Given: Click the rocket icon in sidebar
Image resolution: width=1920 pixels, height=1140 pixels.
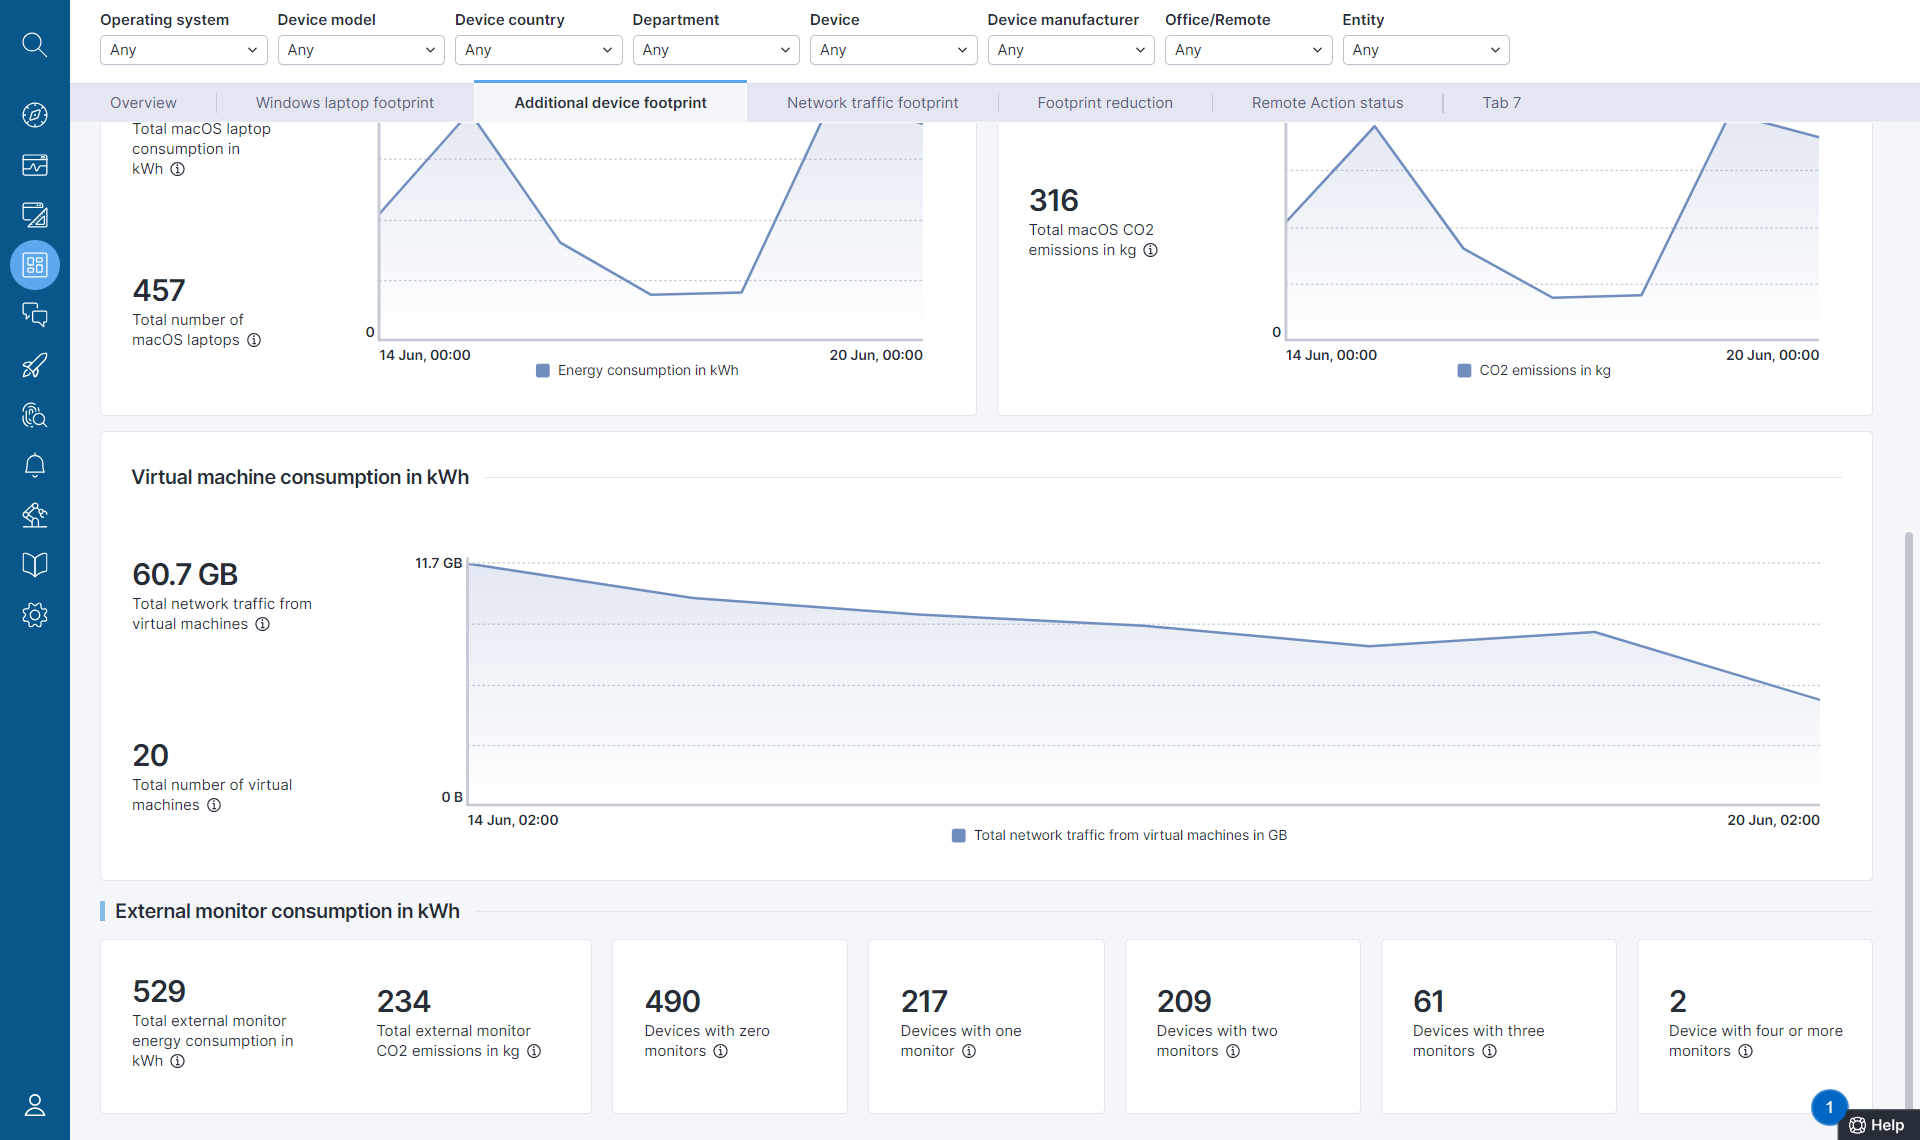Looking at the screenshot, I should (x=34, y=365).
